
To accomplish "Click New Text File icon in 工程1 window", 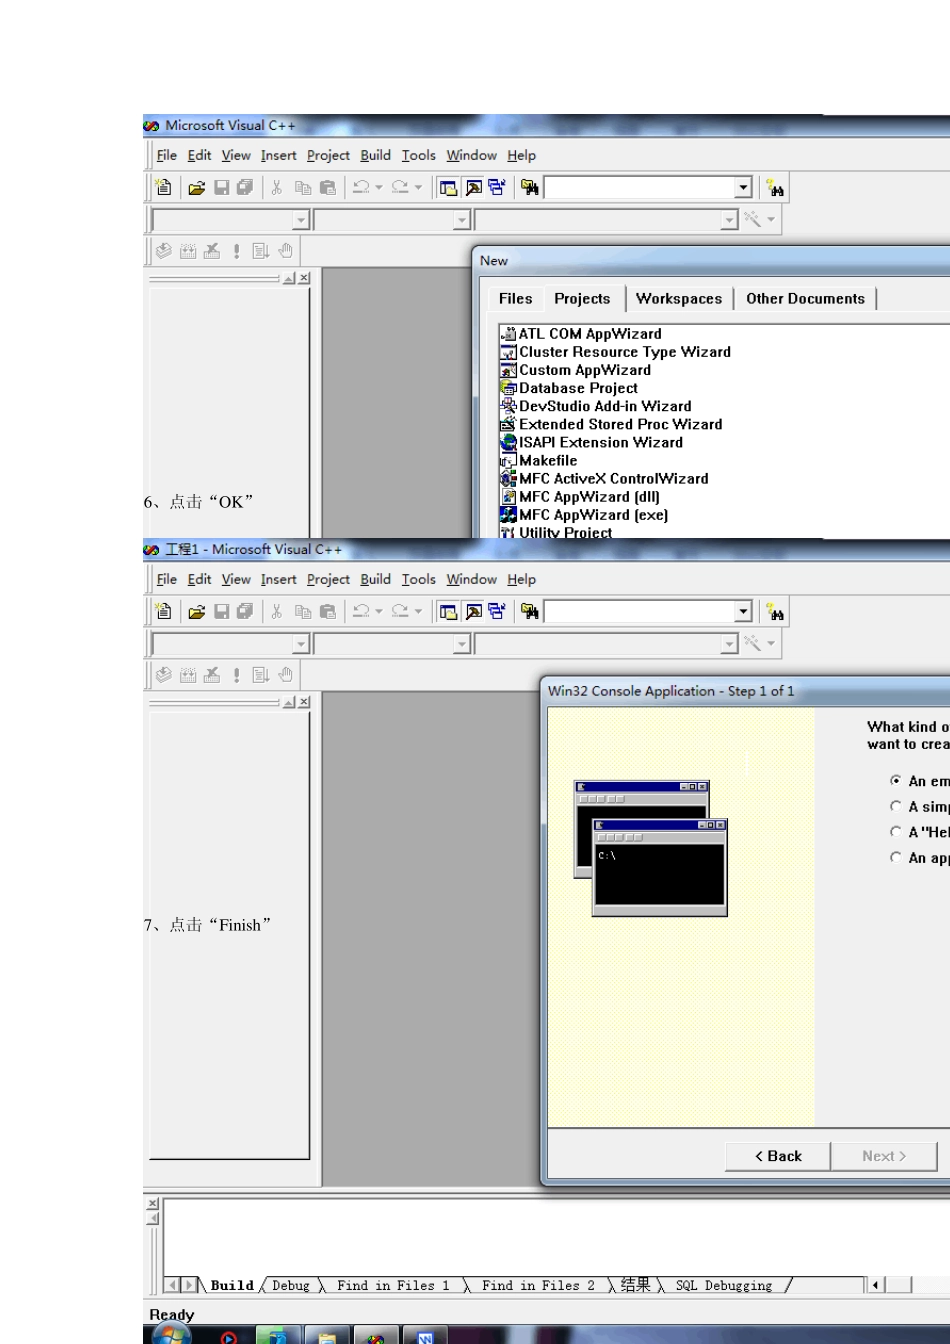I will pyautogui.click(x=164, y=611).
